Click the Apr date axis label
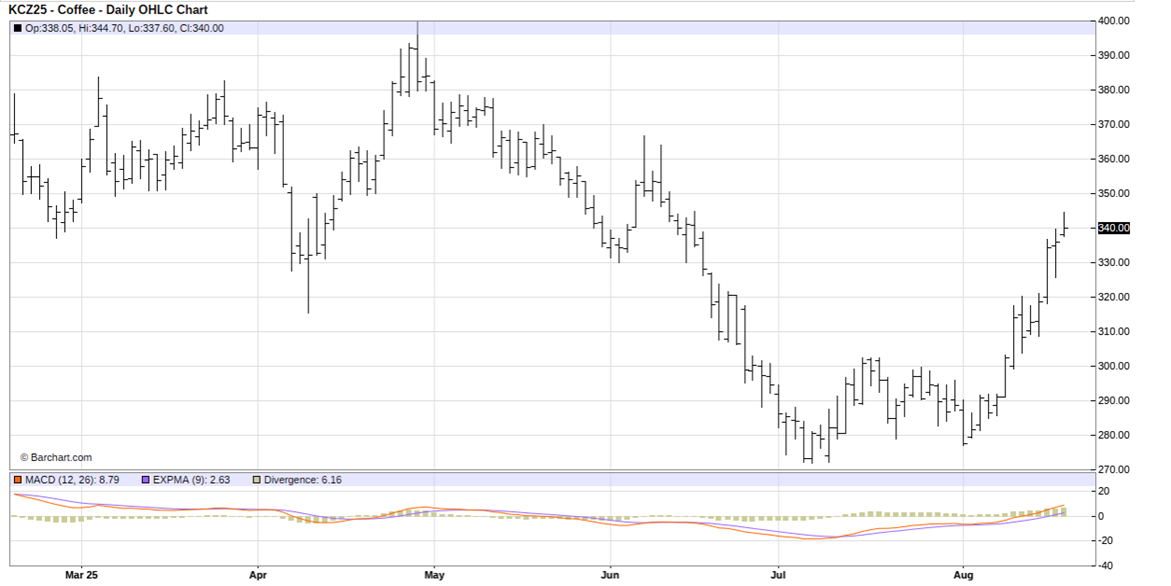 258,575
